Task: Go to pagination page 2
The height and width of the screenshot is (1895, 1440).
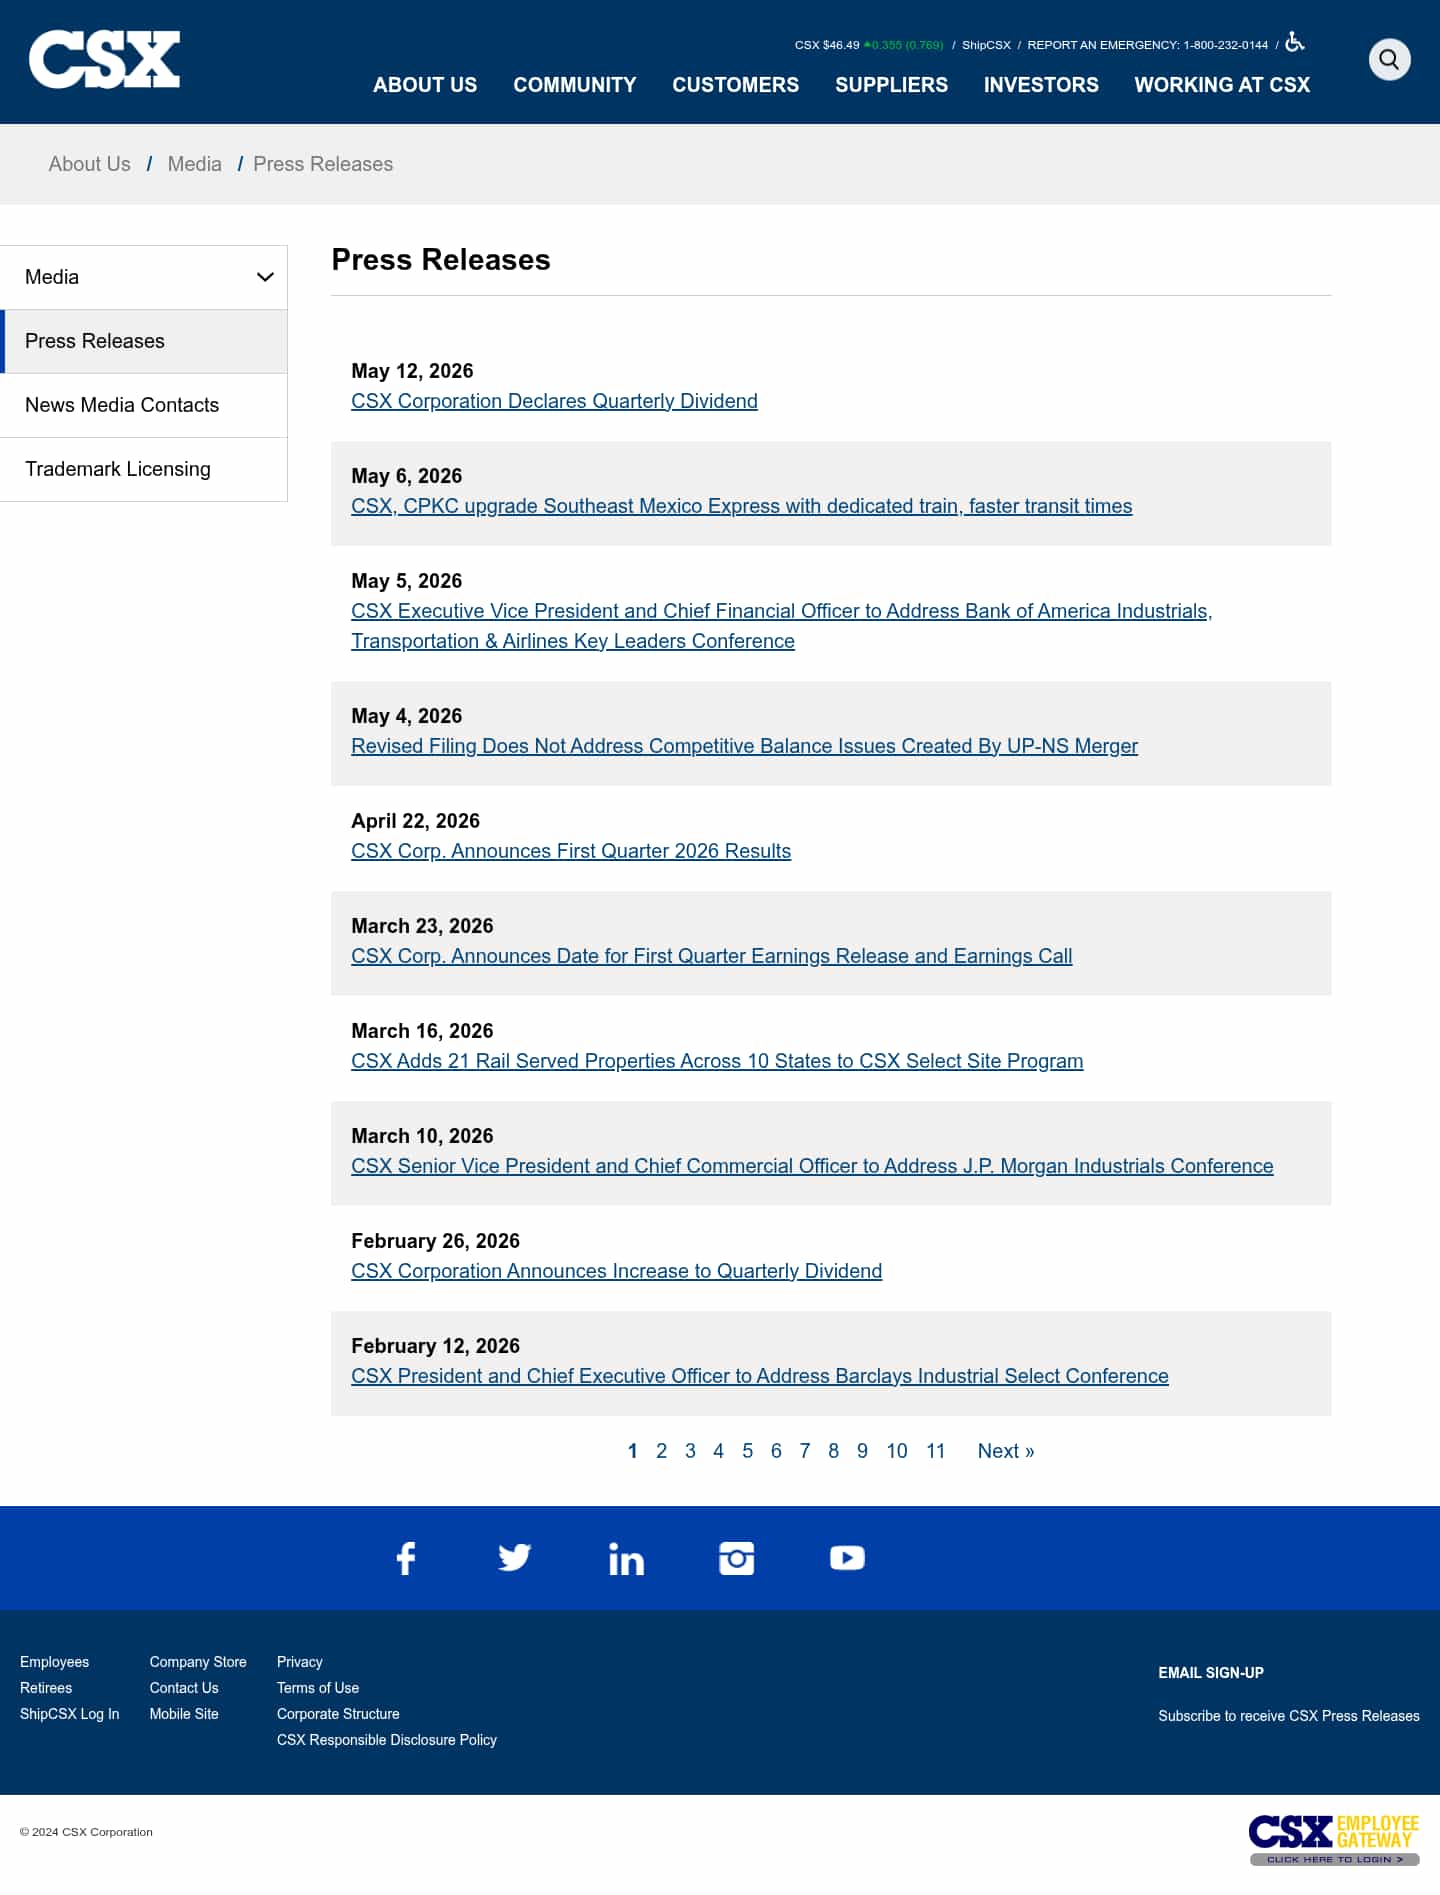Action: pyautogui.click(x=661, y=1451)
